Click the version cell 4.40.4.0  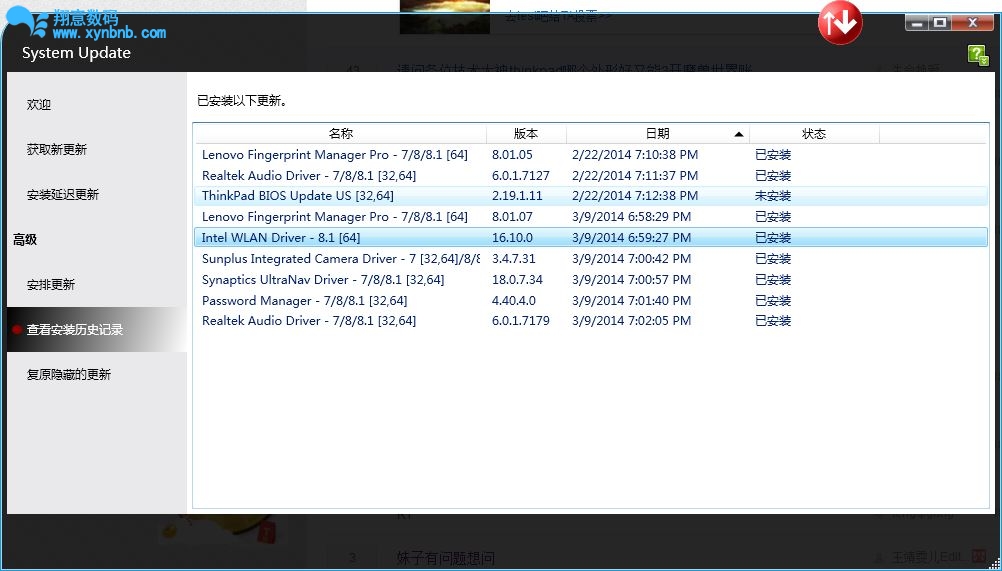coord(514,300)
